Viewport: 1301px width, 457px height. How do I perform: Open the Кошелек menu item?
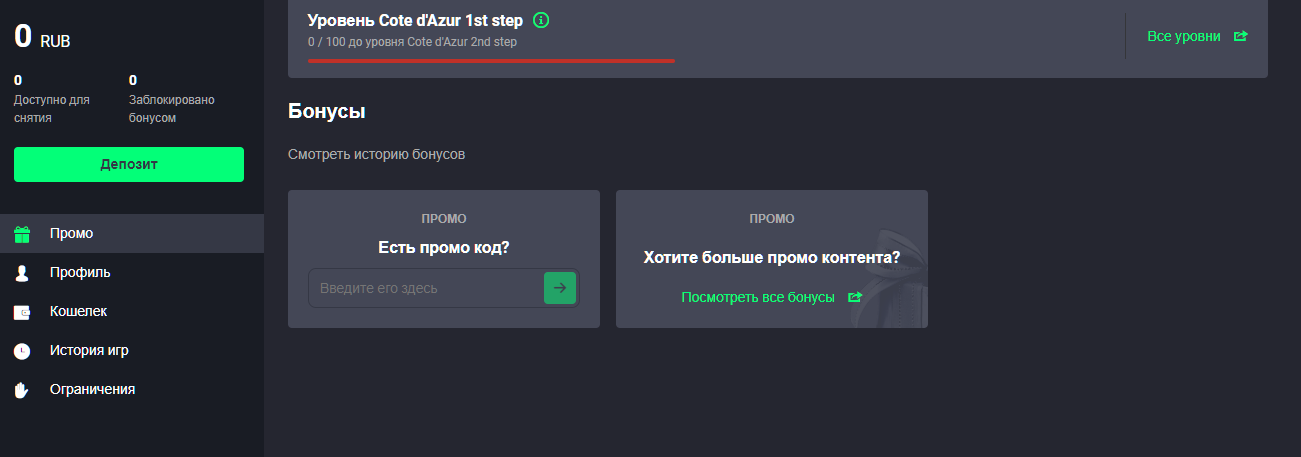pyautogui.click(x=78, y=312)
